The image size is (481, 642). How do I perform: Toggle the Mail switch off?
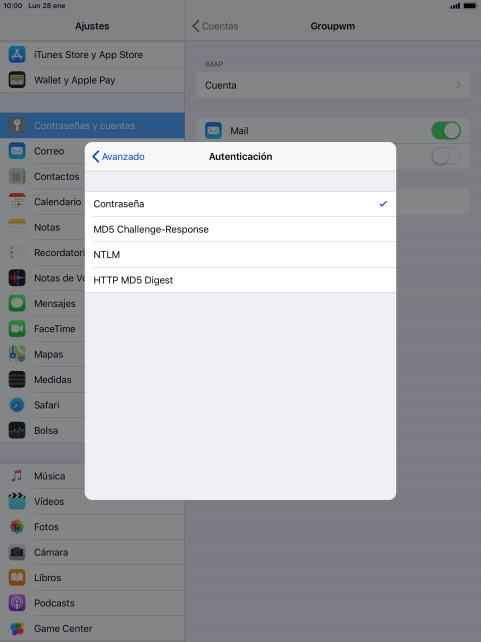pyautogui.click(x=446, y=131)
